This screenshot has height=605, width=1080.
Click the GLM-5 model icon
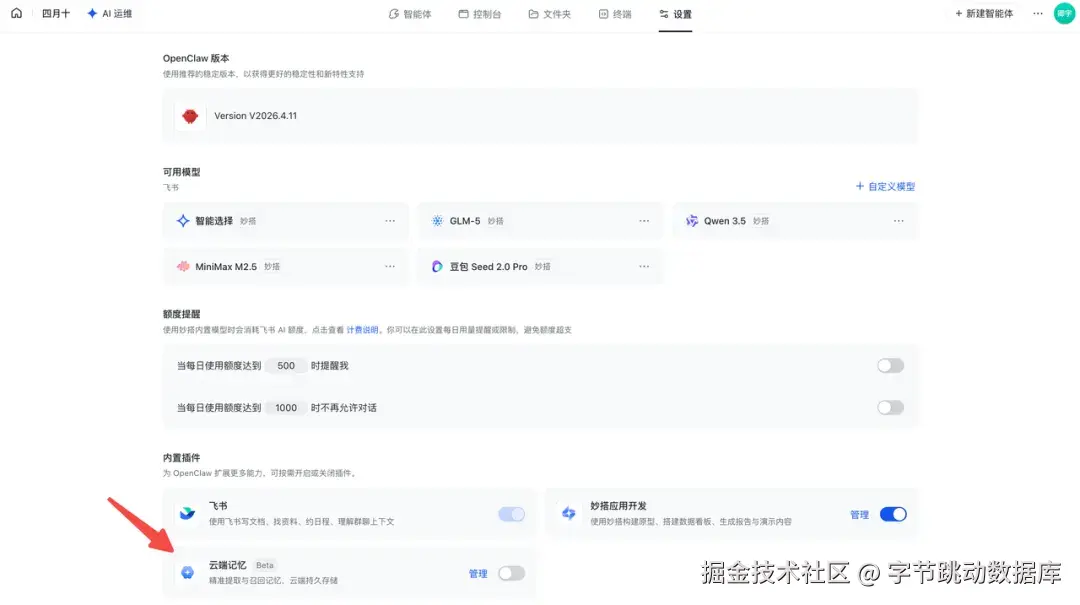click(x=437, y=221)
